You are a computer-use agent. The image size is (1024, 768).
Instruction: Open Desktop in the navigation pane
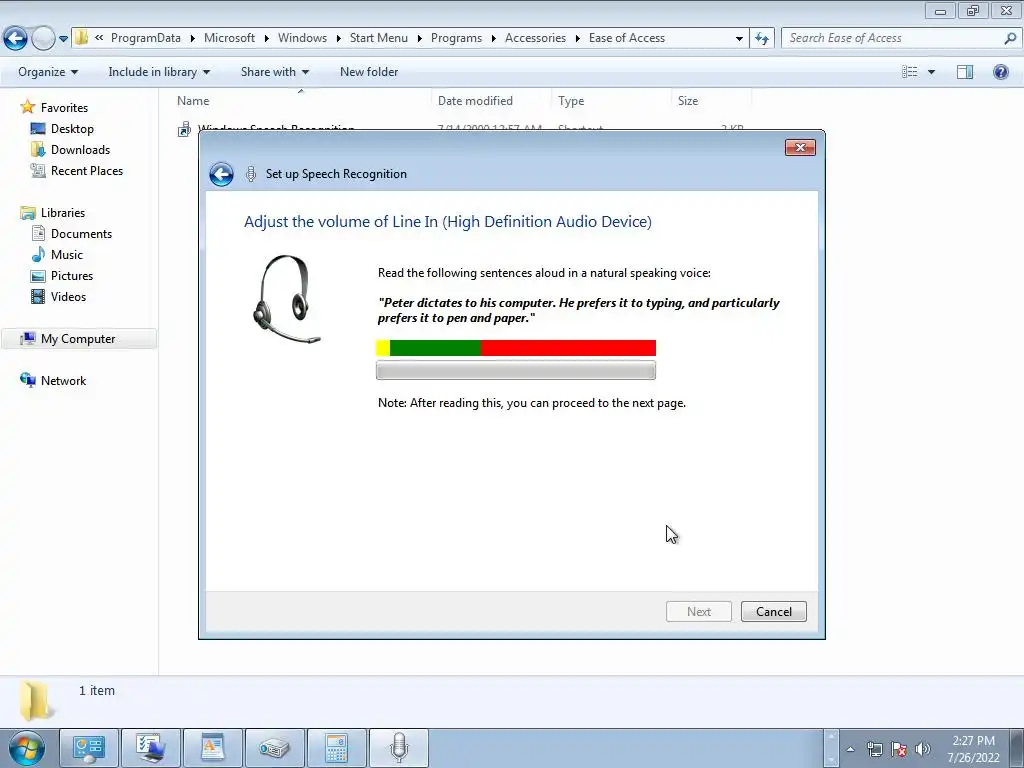(x=72, y=129)
